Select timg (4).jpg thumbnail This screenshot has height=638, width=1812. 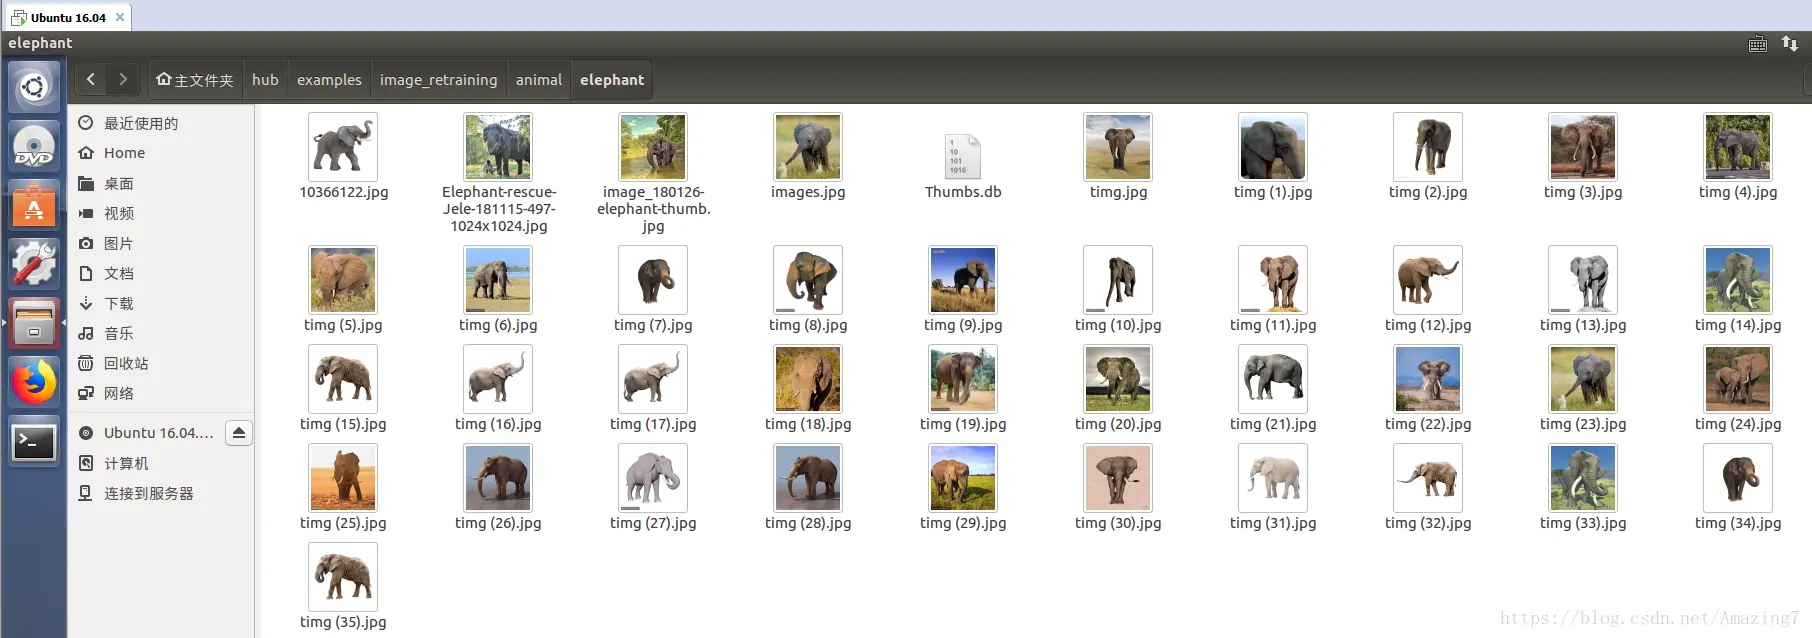tap(1738, 146)
